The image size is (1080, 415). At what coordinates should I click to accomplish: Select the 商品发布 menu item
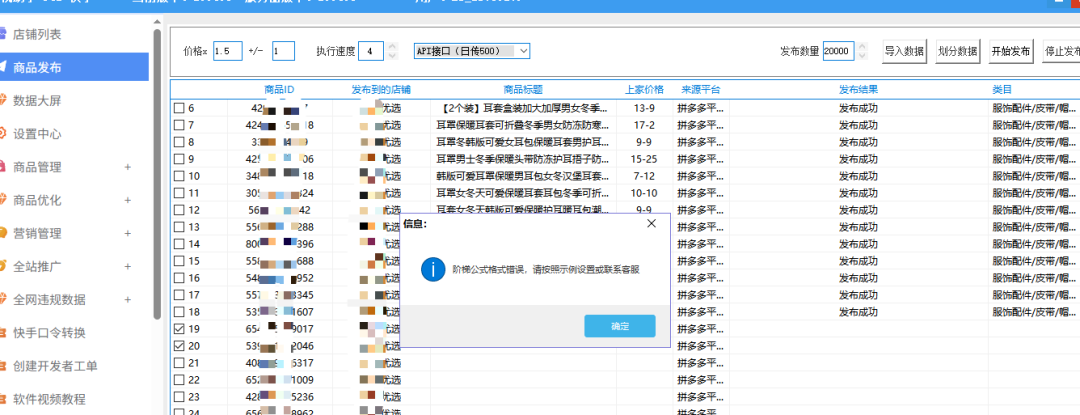(72, 67)
